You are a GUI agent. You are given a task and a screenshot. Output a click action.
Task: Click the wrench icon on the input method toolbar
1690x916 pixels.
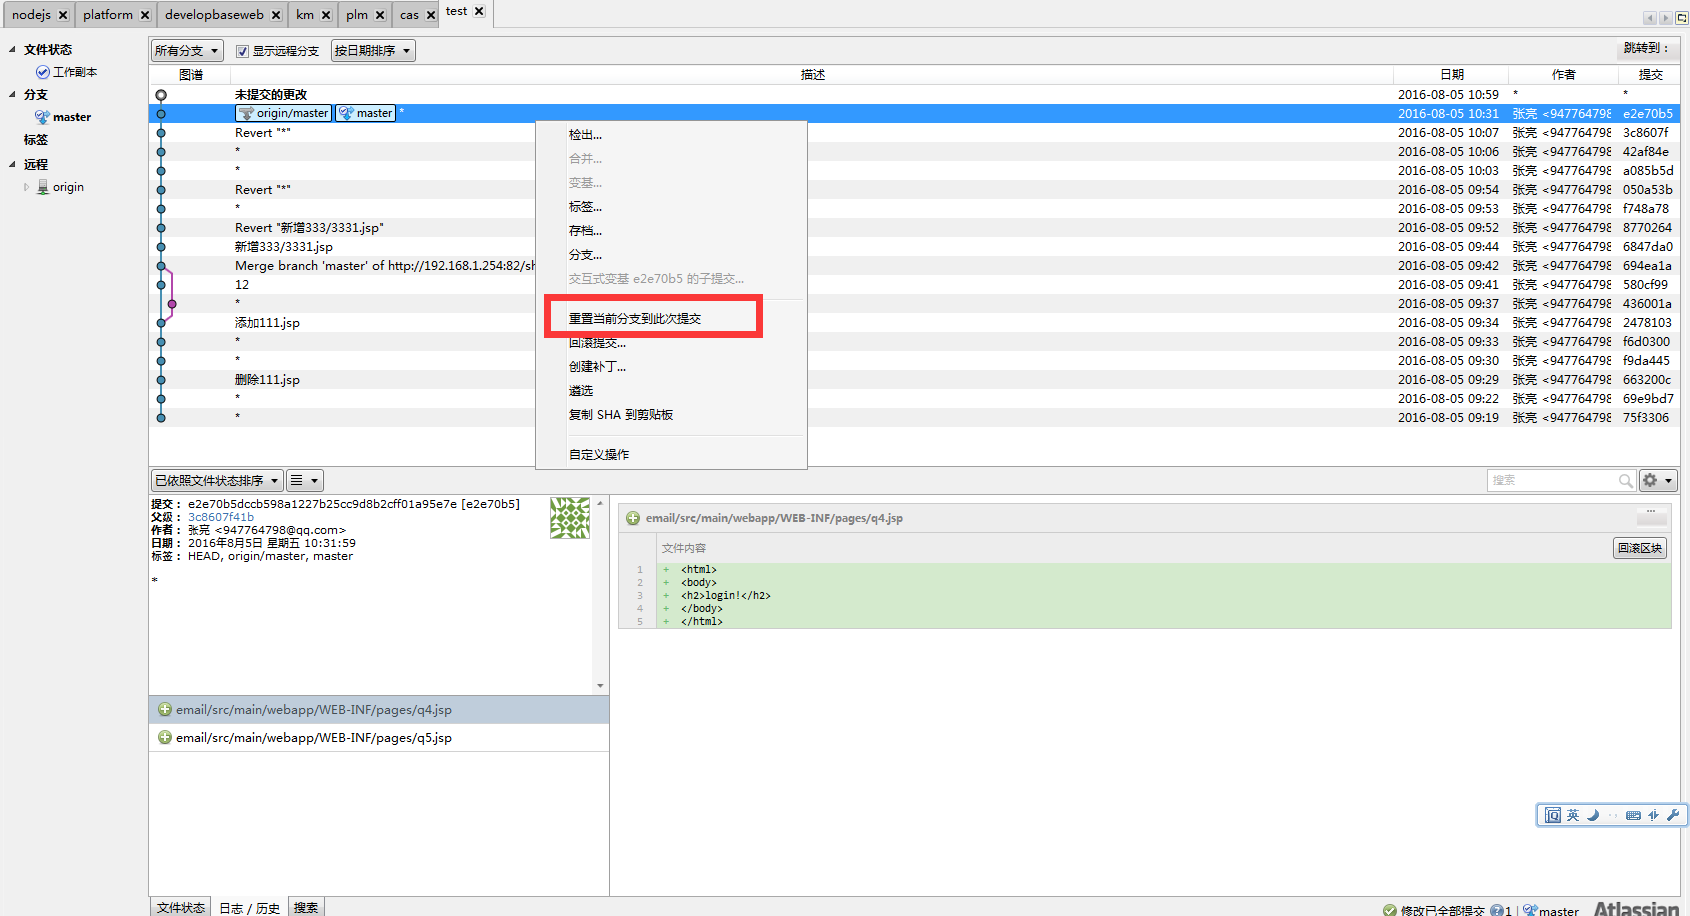click(x=1673, y=815)
